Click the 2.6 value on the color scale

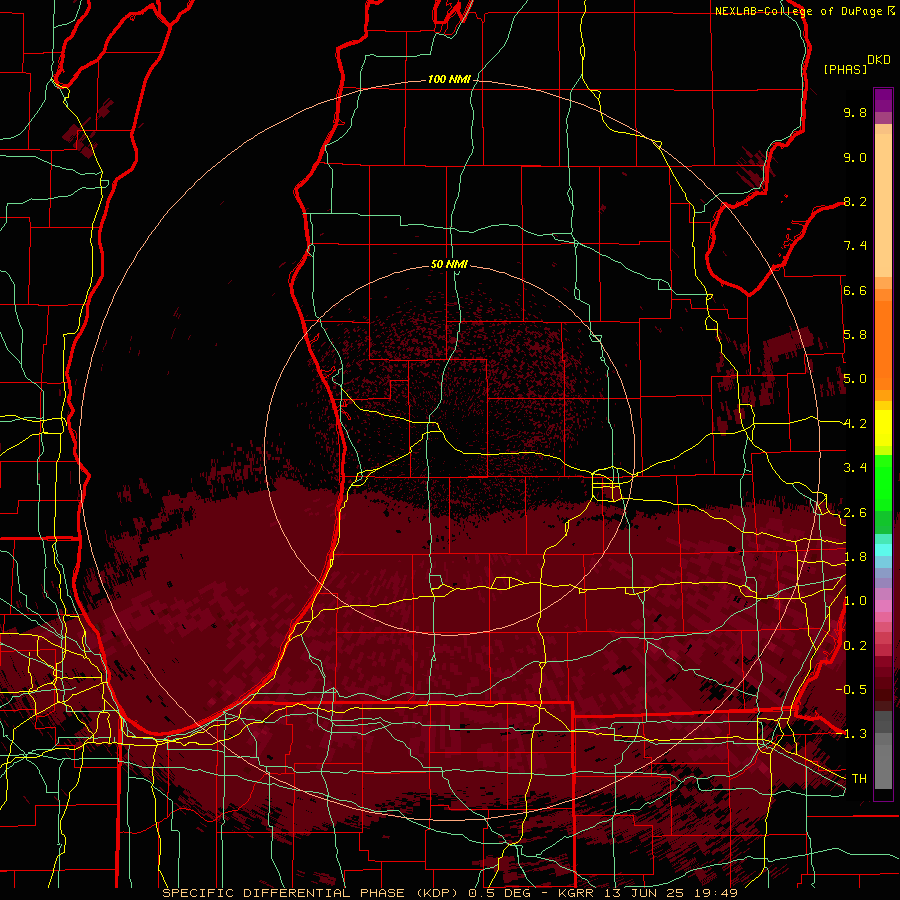(x=855, y=513)
